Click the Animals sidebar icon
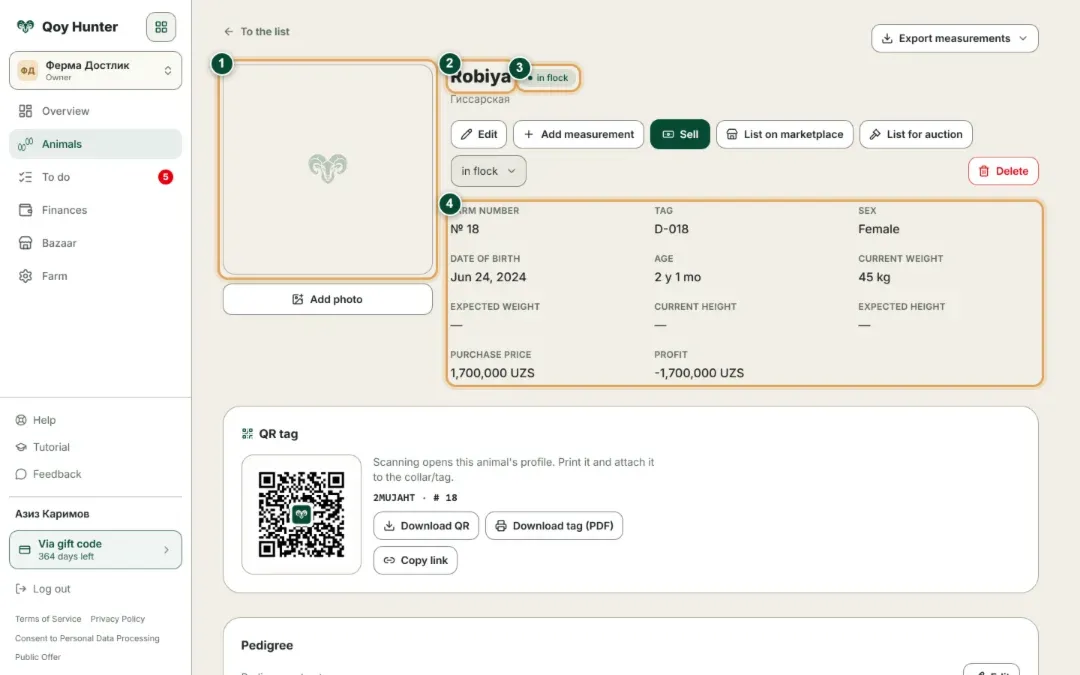This screenshot has width=1080, height=675. (25, 144)
